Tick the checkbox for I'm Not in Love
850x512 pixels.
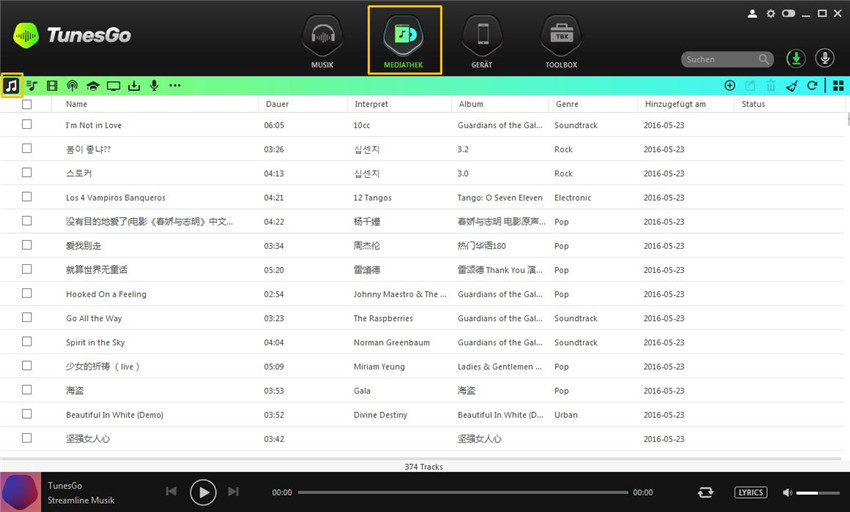pyautogui.click(x=27, y=125)
